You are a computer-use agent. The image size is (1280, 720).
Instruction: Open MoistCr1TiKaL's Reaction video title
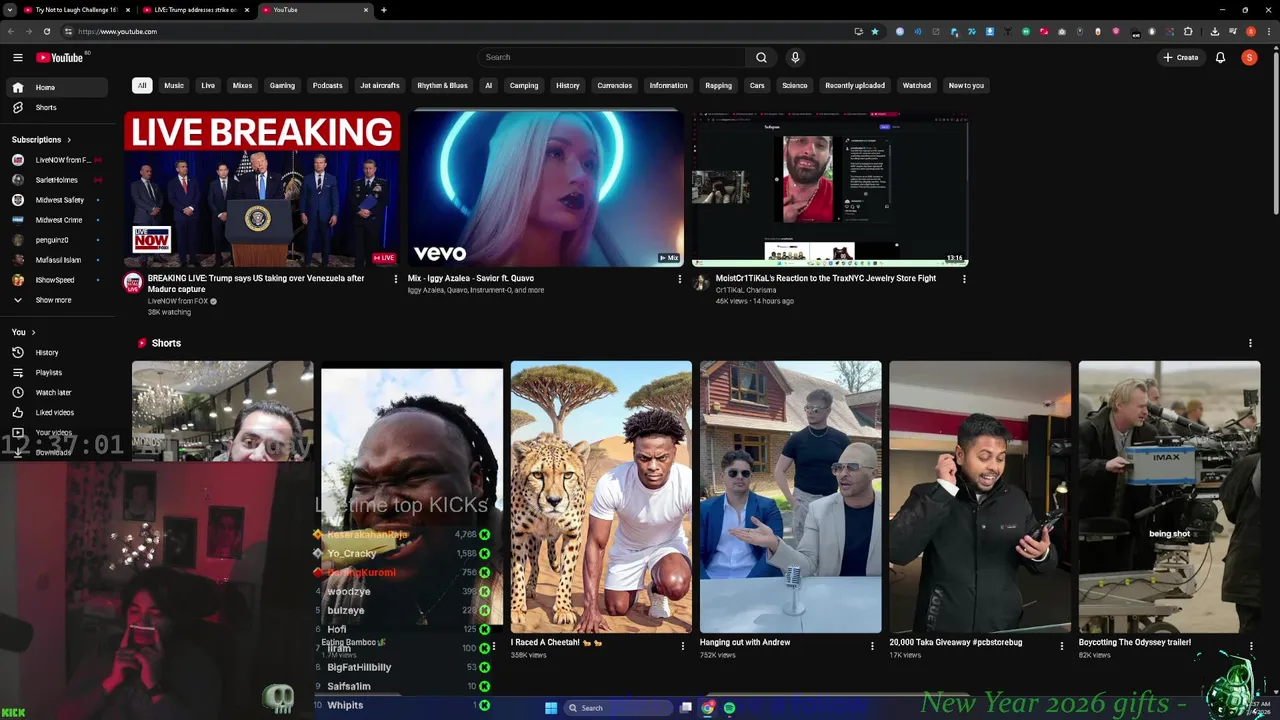pyautogui.click(x=826, y=278)
